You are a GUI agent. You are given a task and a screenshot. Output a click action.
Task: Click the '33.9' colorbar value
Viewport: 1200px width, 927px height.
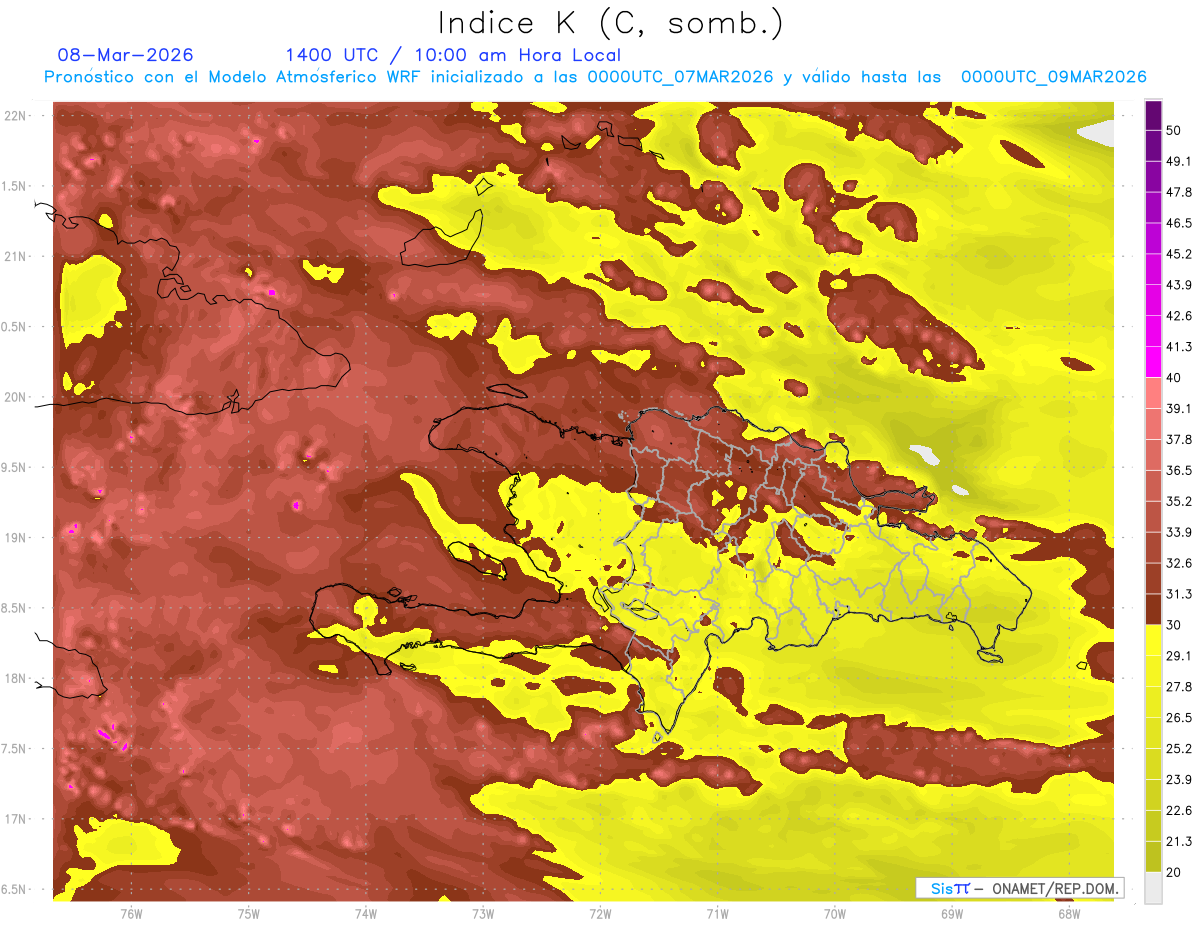point(1179,532)
